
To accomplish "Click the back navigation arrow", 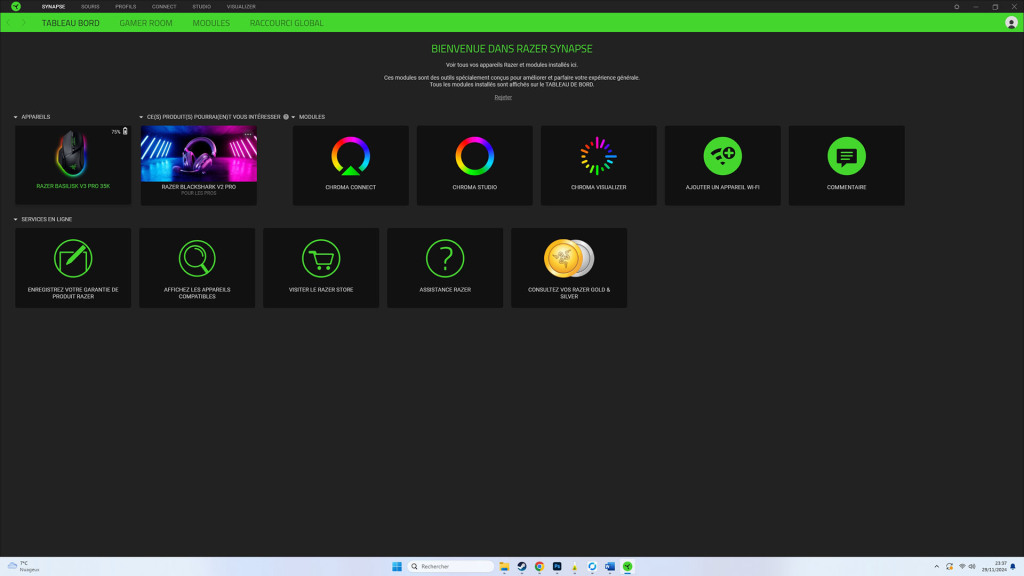I will pos(8,23).
